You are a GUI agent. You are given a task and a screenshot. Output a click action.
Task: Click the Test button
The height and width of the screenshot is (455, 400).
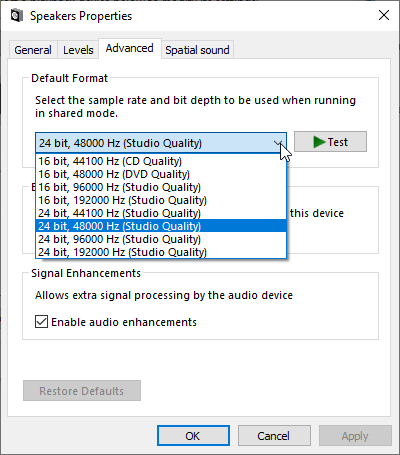click(330, 142)
